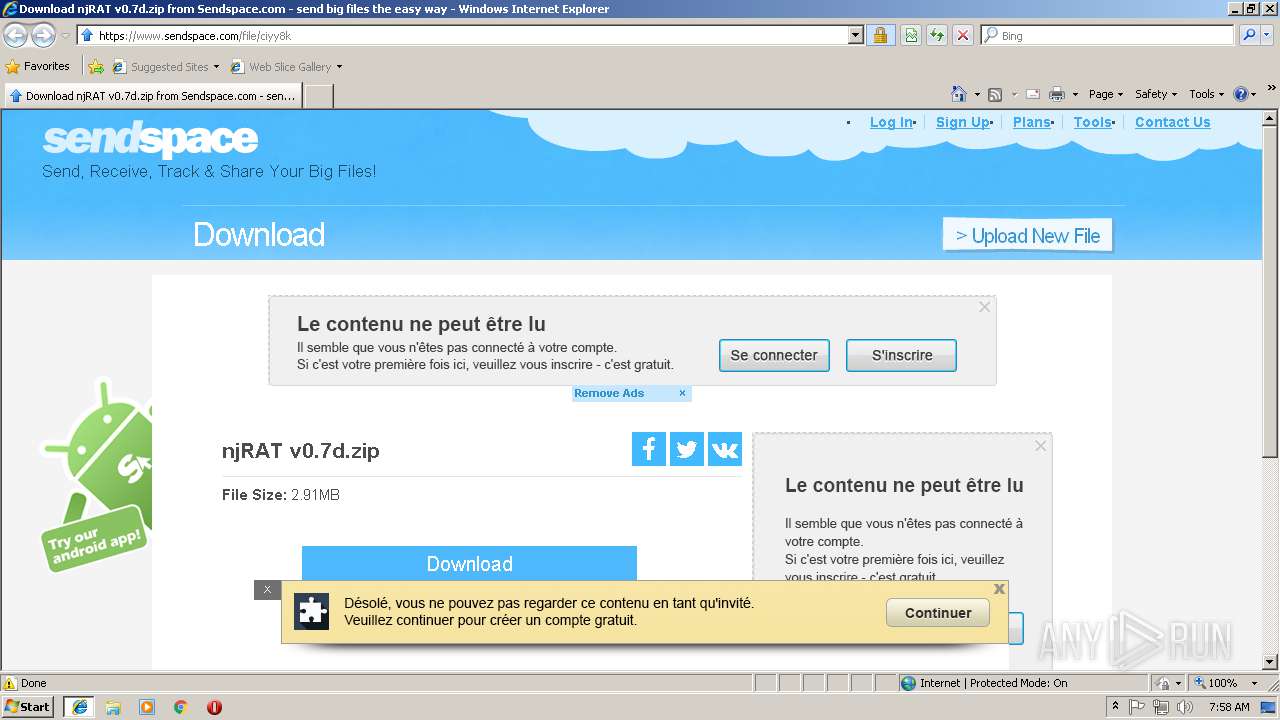Click the Refresh page icon
This screenshot has width=1280, height=720.
click(937, 35)
